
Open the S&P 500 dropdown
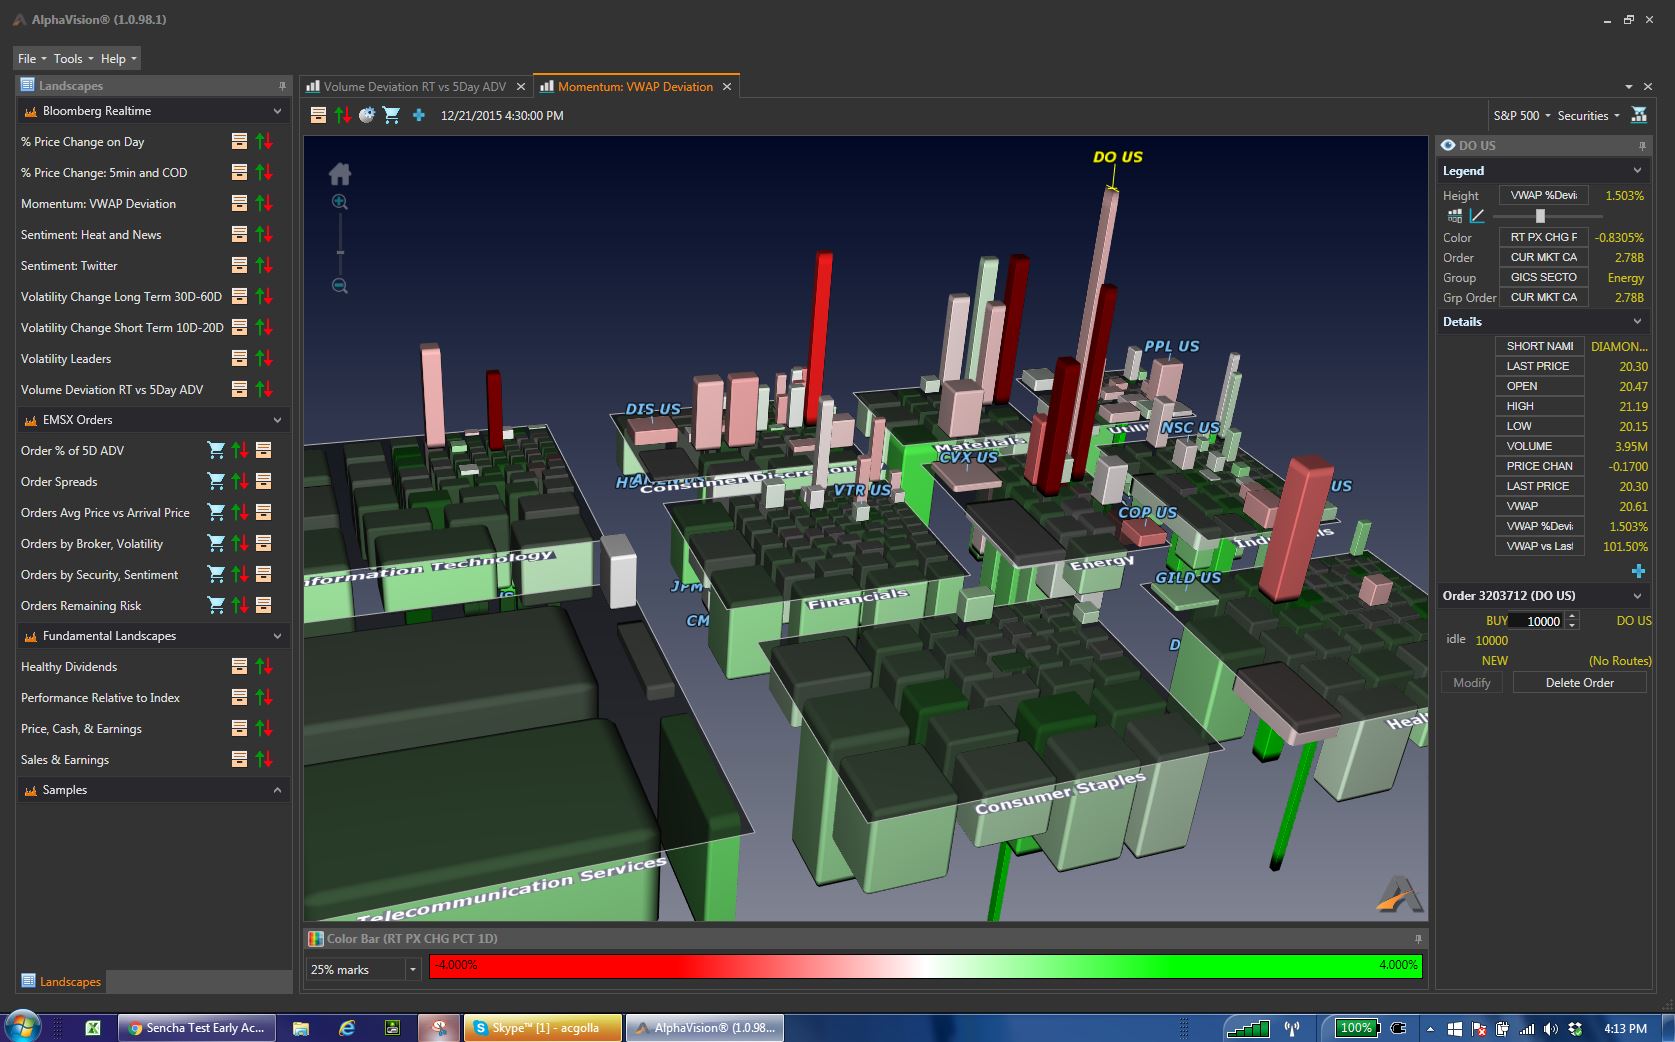pyautogui.click(x=1522, y=116)
